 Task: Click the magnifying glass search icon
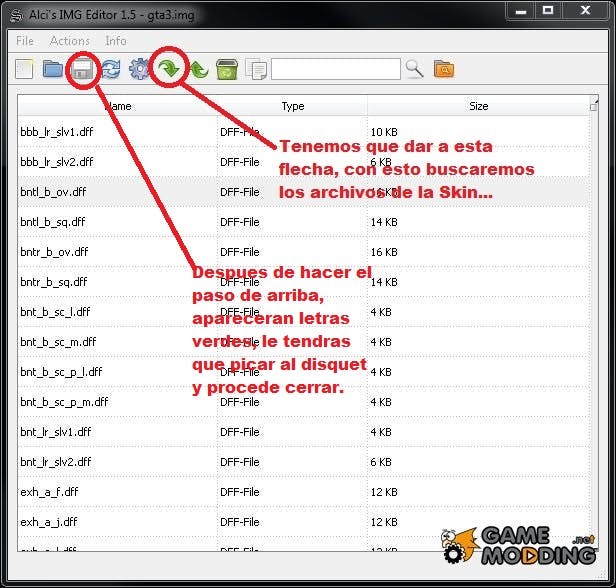pos(414,69)
